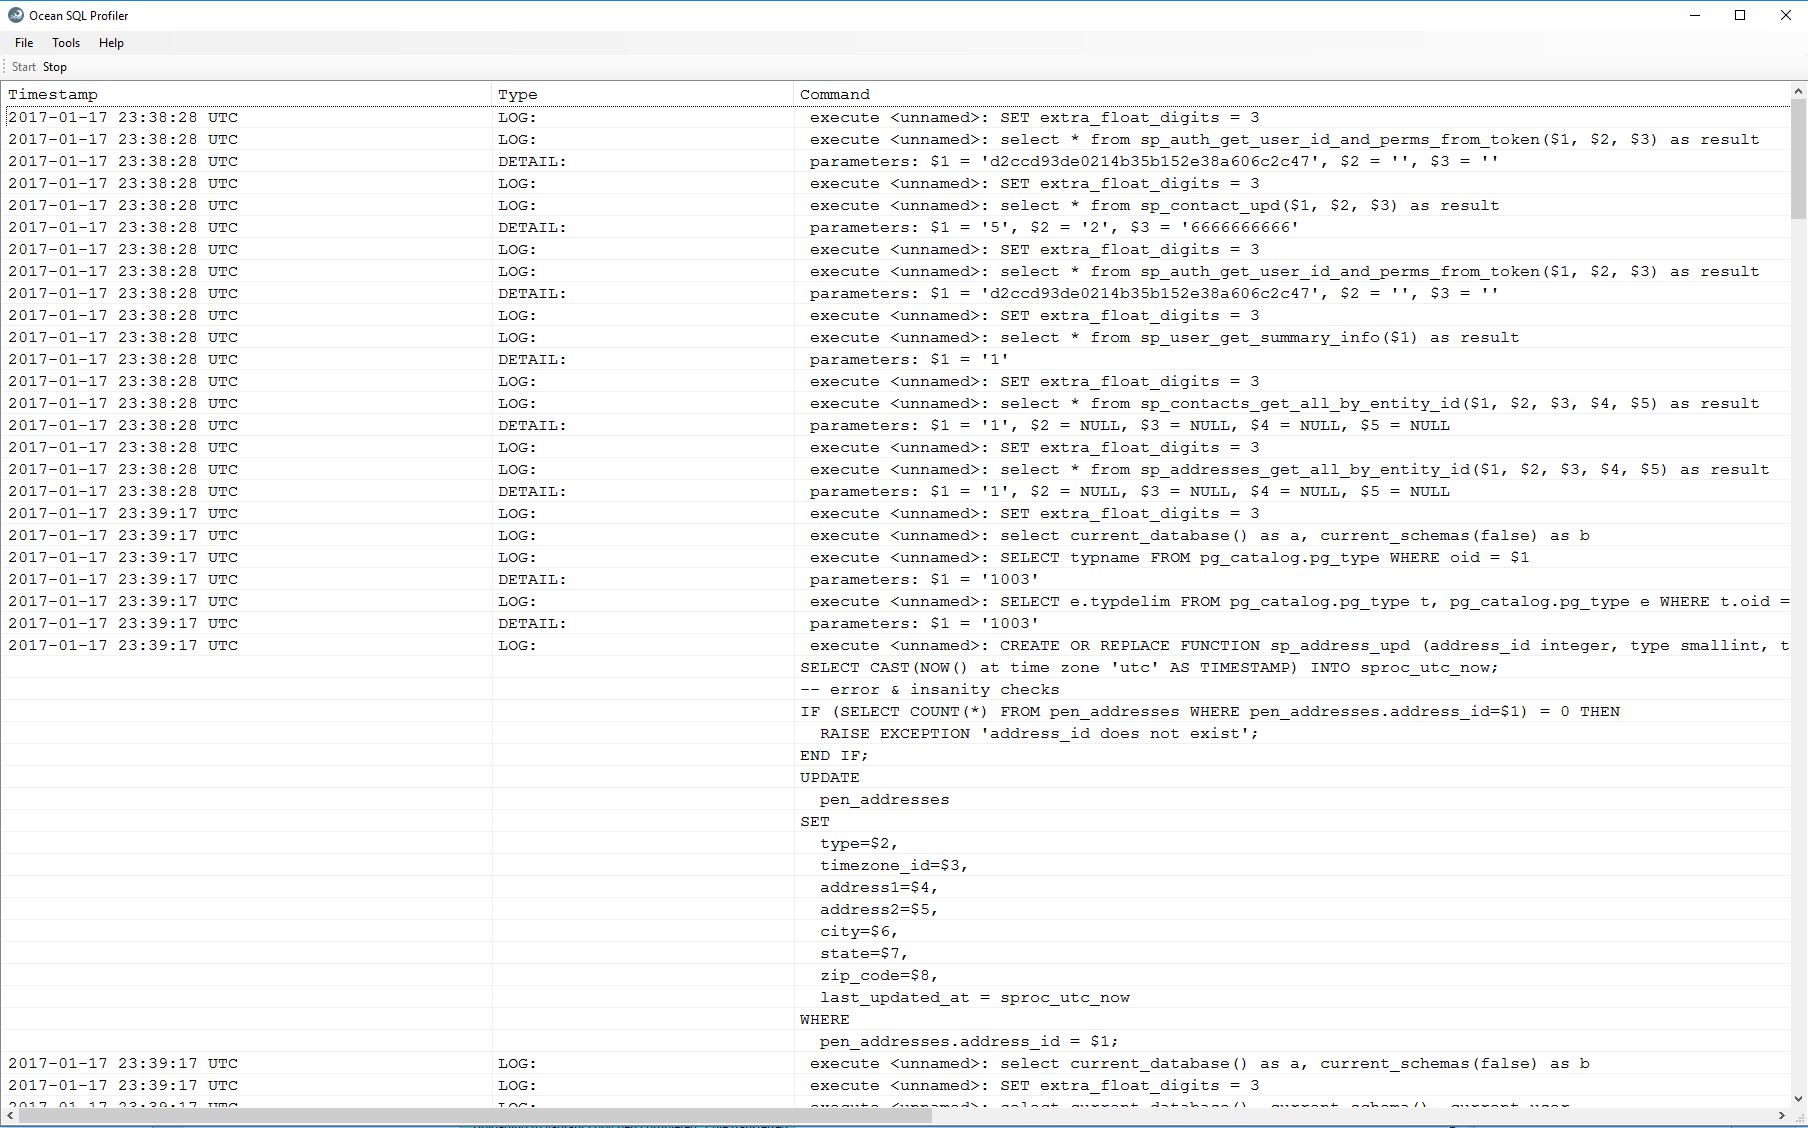
Task: Click the horizontal scrollbar left arrow
Action: click(x=8, y=1113)
